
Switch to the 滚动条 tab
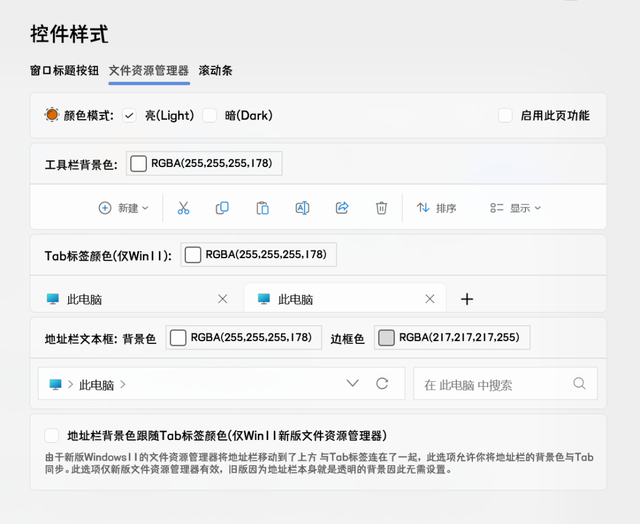click(215, 71)
